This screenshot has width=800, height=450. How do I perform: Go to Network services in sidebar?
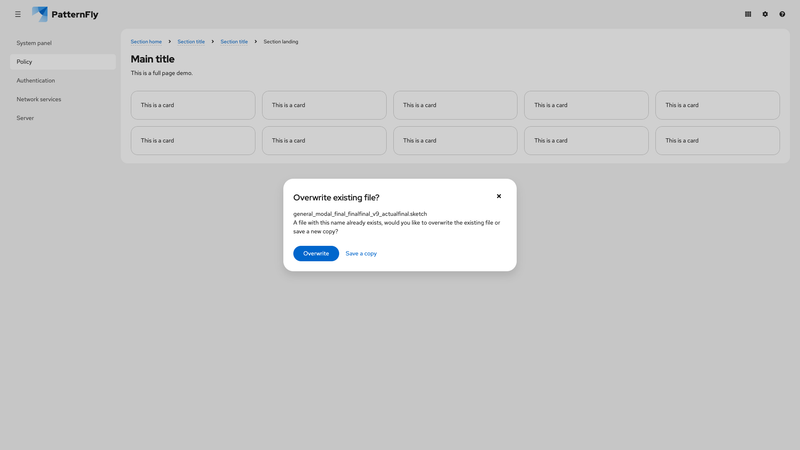(x=39, y=99)
